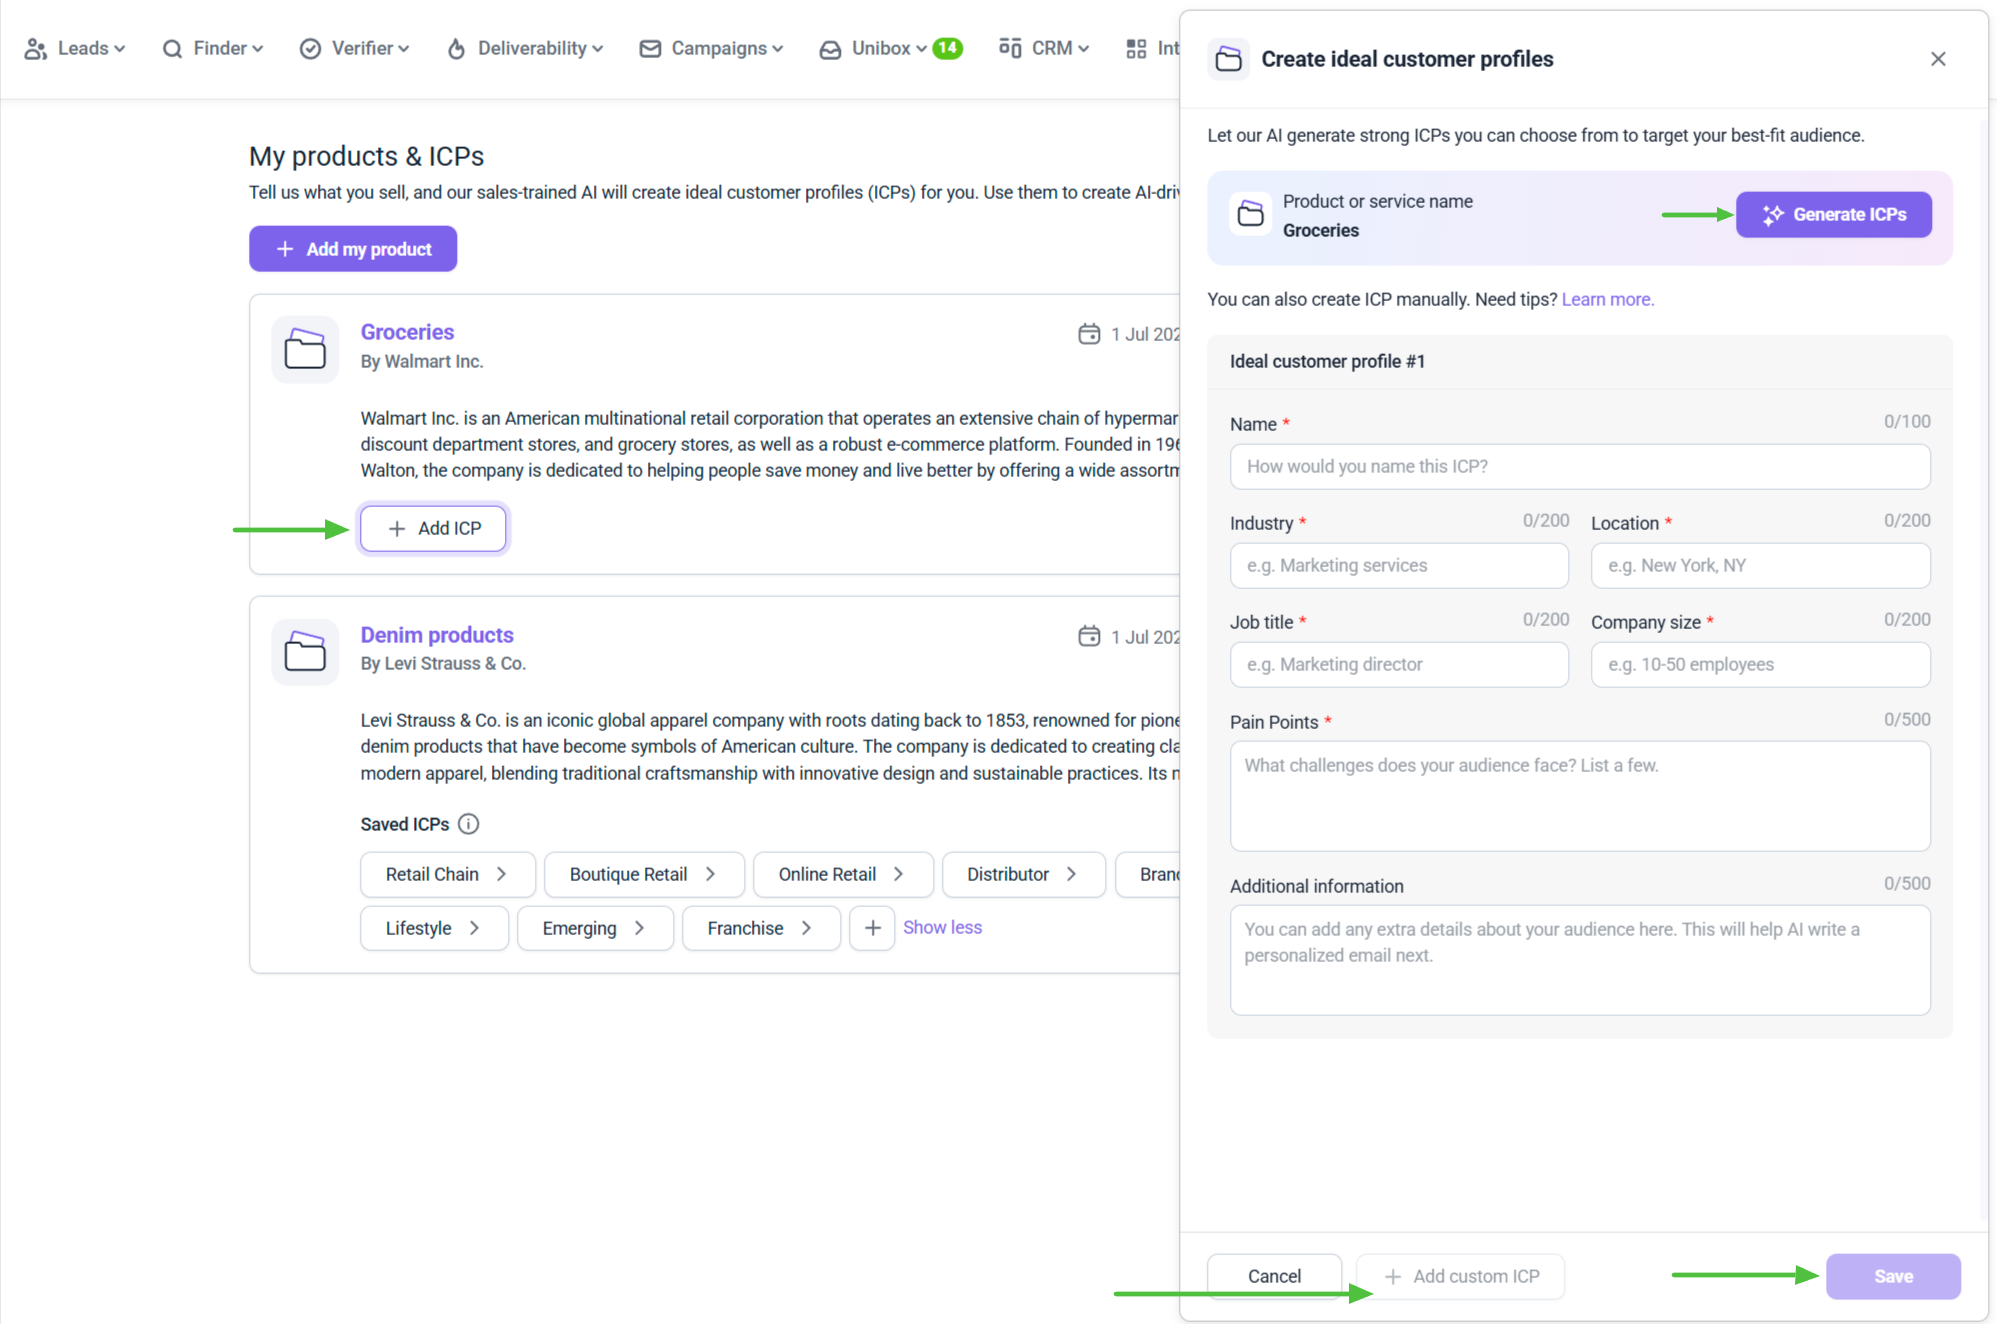Open the Boutique Retail ICP
The image size is (1997, 1324).
point(644,874)
